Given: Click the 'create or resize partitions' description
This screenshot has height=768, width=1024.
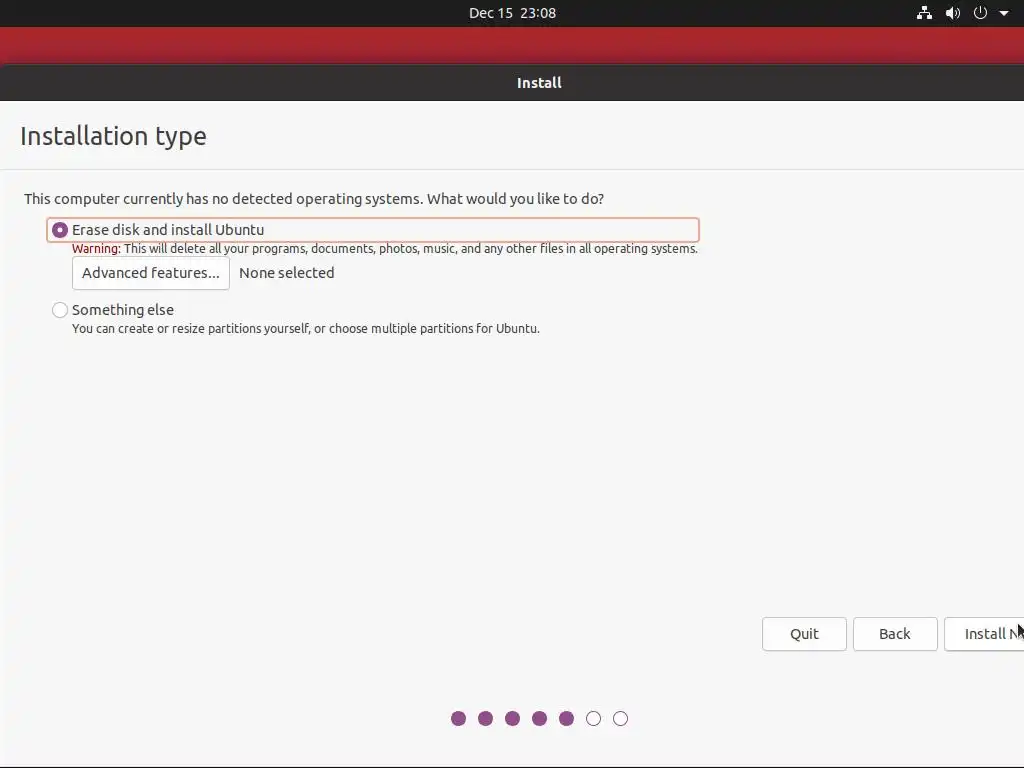Looking at the screenshot, I should click(x=306, y=328).
